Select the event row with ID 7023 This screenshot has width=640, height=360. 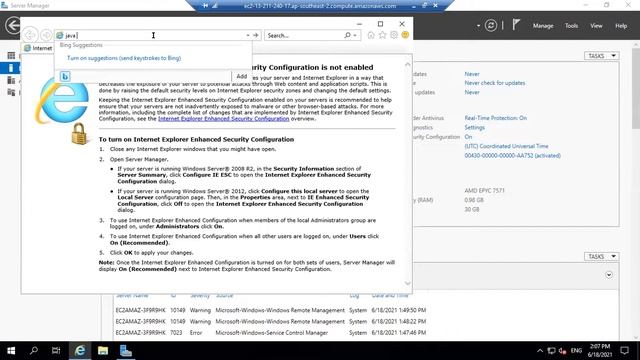point(271,333)
